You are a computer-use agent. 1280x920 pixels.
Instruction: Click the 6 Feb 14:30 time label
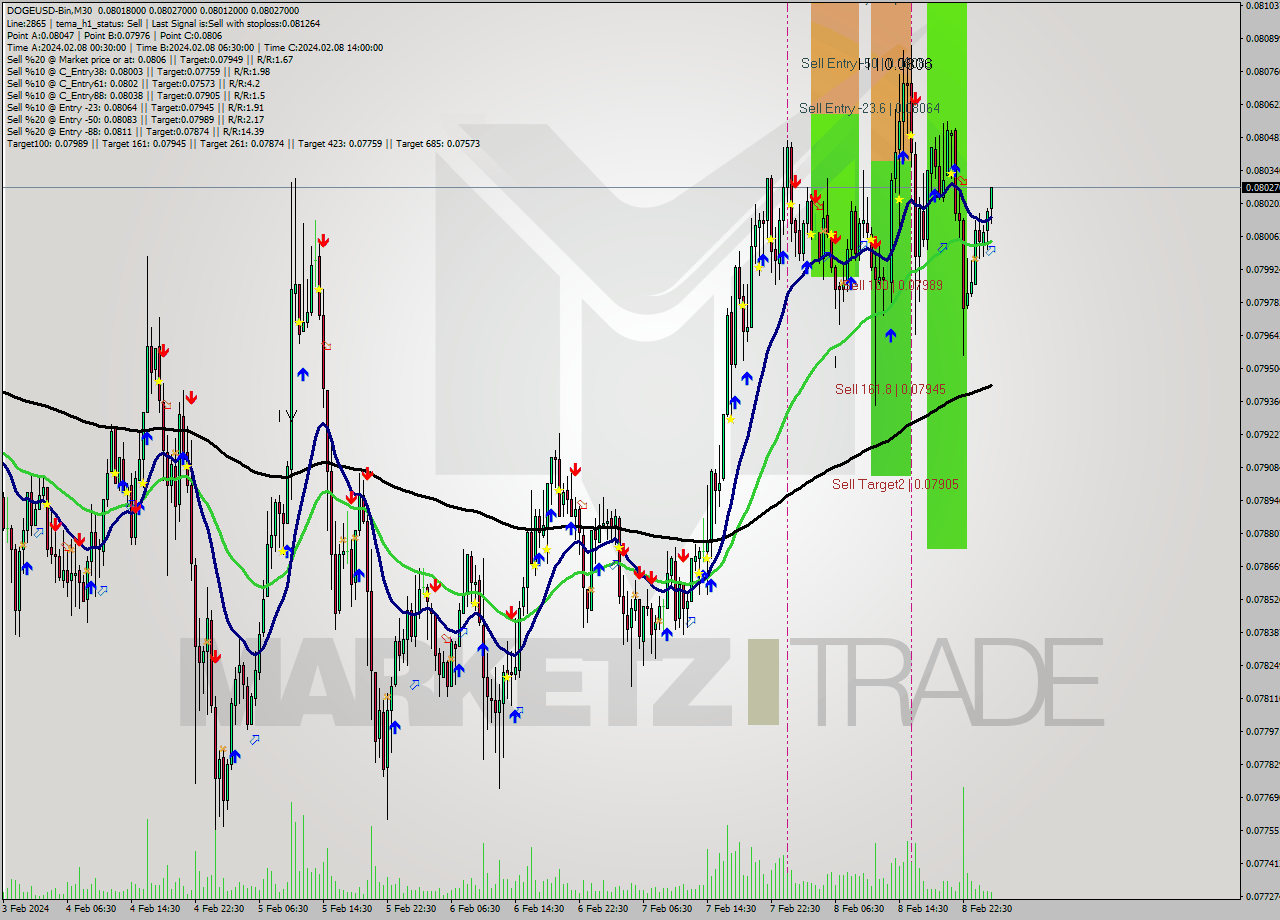coord(538,909)
